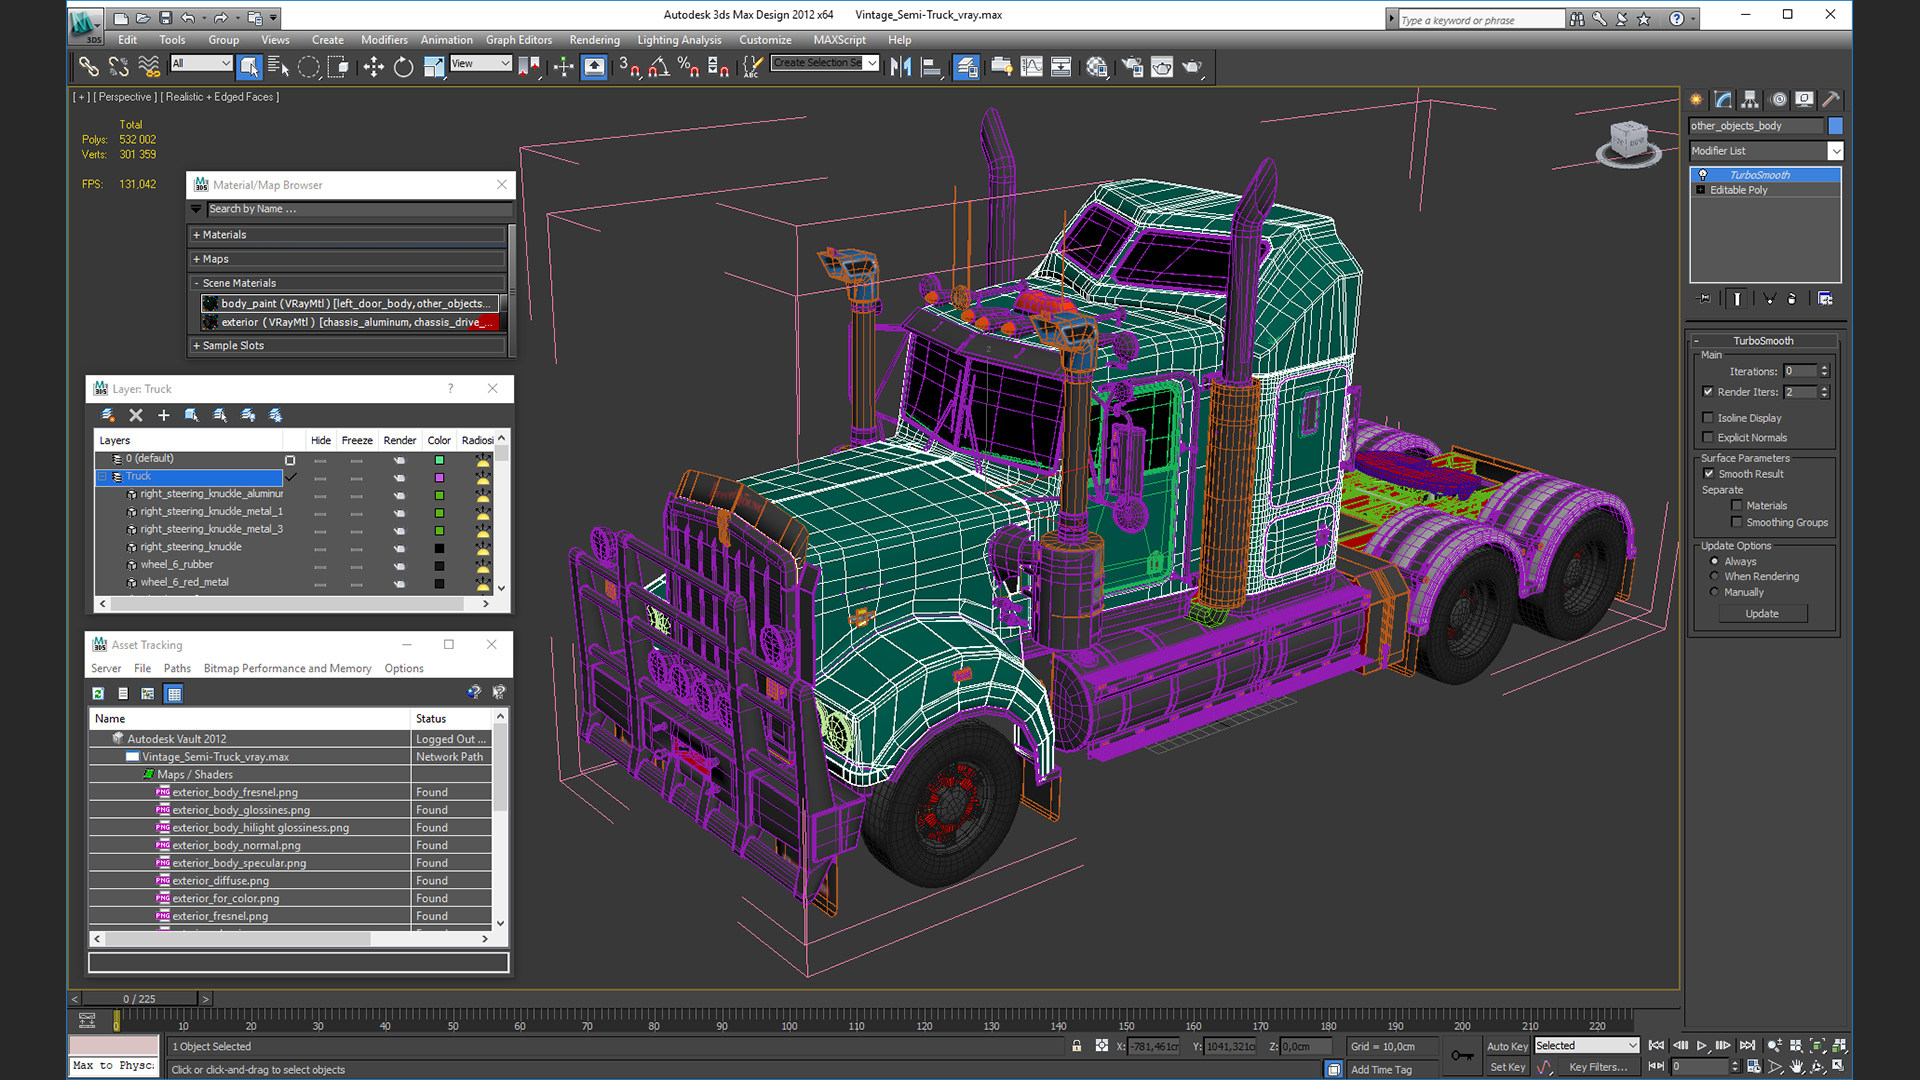The height and width of the screenshot is (1080, 1920).
Task: Click the Auto Key button
Action: pyautogui.click(x=1507, y=1046)
